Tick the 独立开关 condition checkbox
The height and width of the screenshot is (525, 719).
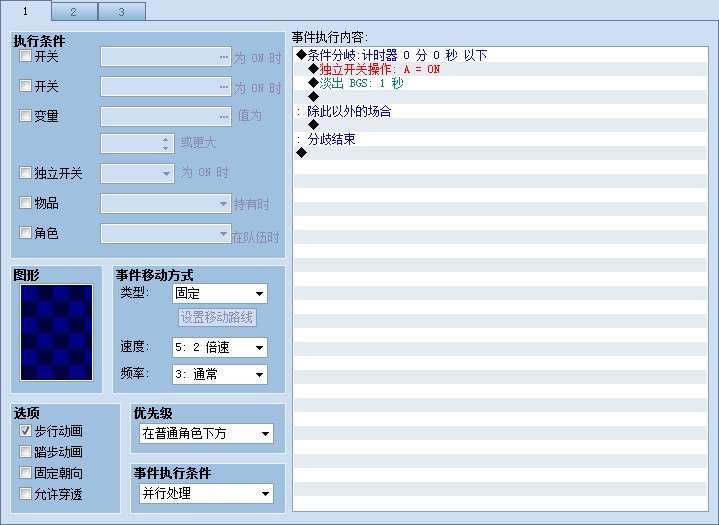coord(25,173)
